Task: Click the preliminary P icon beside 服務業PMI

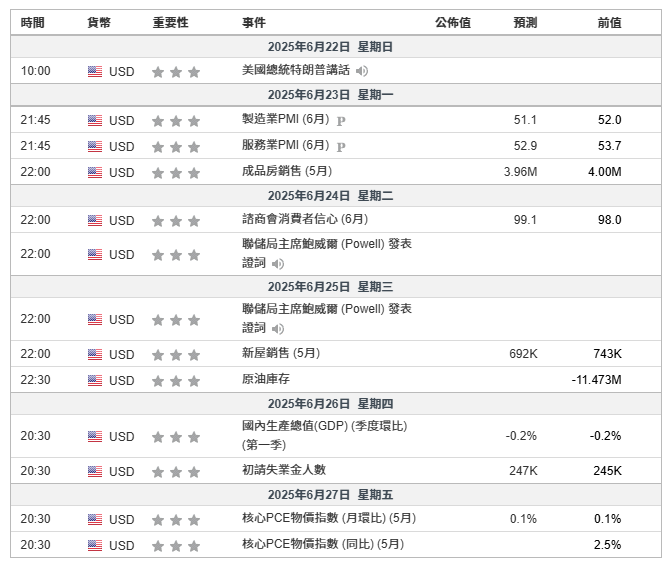Action: [x=341, y=147]
